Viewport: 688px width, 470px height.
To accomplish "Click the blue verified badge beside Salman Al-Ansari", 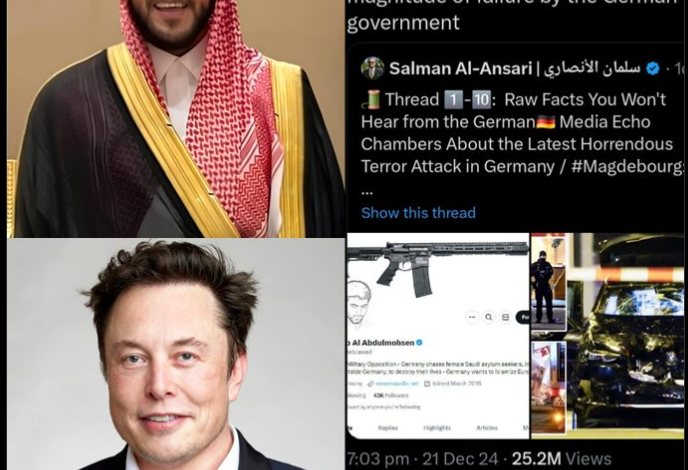I will tap(653, 68).
